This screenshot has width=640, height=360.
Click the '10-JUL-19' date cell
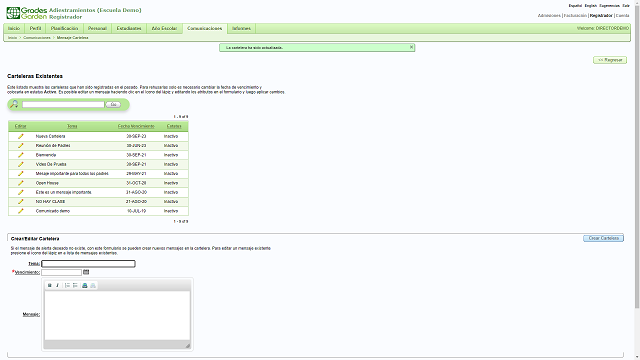(136, 211)
